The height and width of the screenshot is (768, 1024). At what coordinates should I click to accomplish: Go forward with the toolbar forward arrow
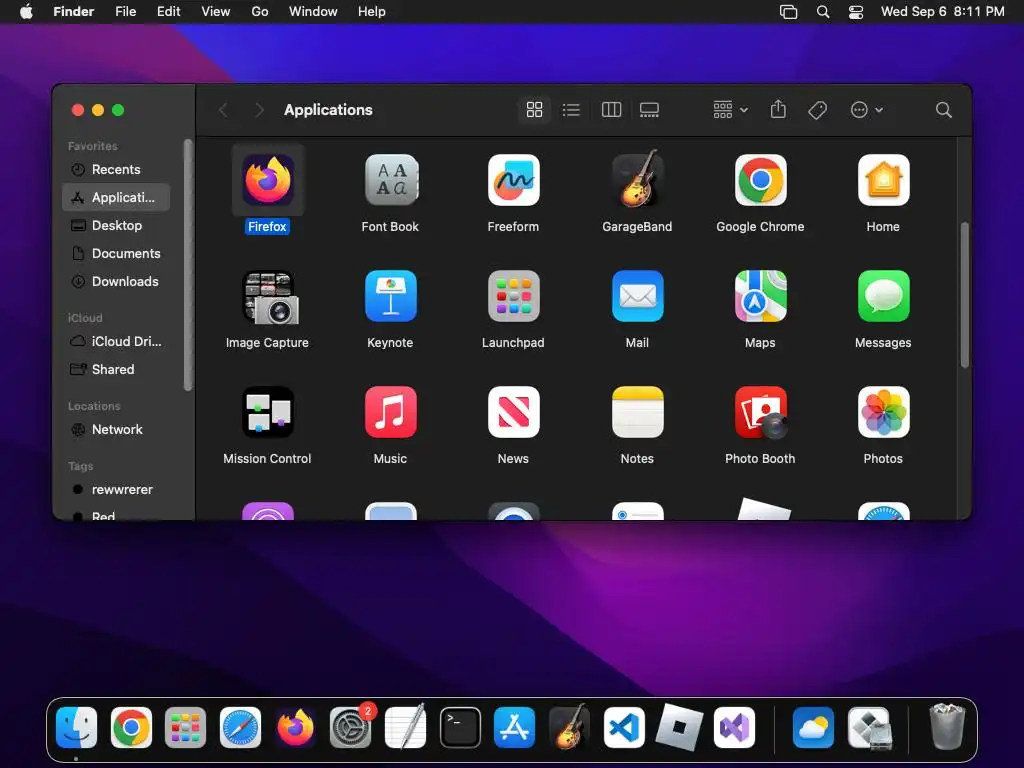tap(259, 110)
